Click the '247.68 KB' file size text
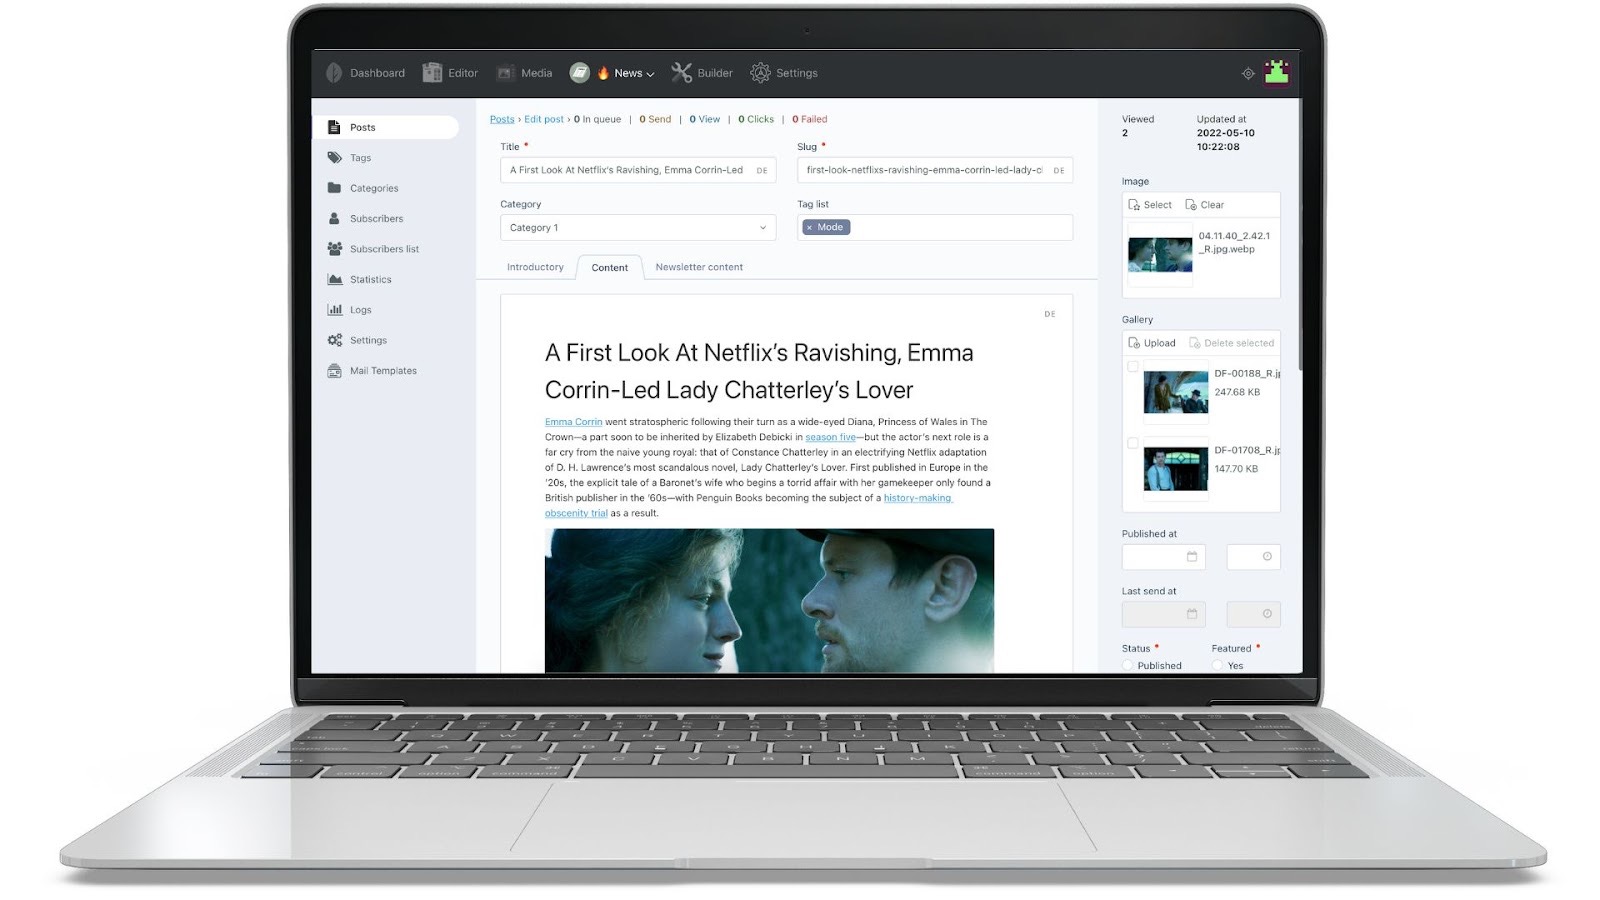 click(x=1237, y=392)
